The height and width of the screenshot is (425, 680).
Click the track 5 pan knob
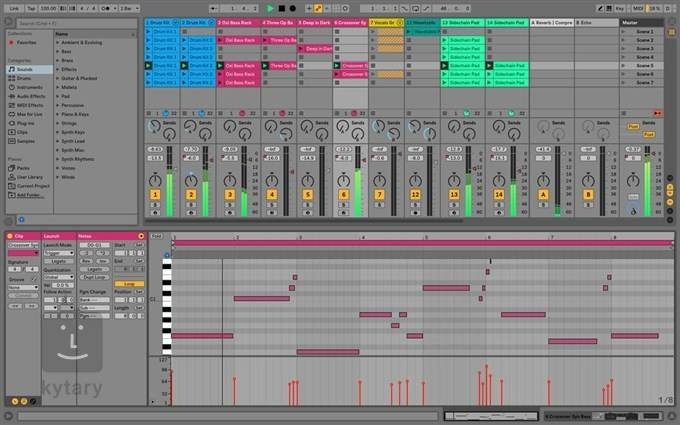click(x=307, y=180)
